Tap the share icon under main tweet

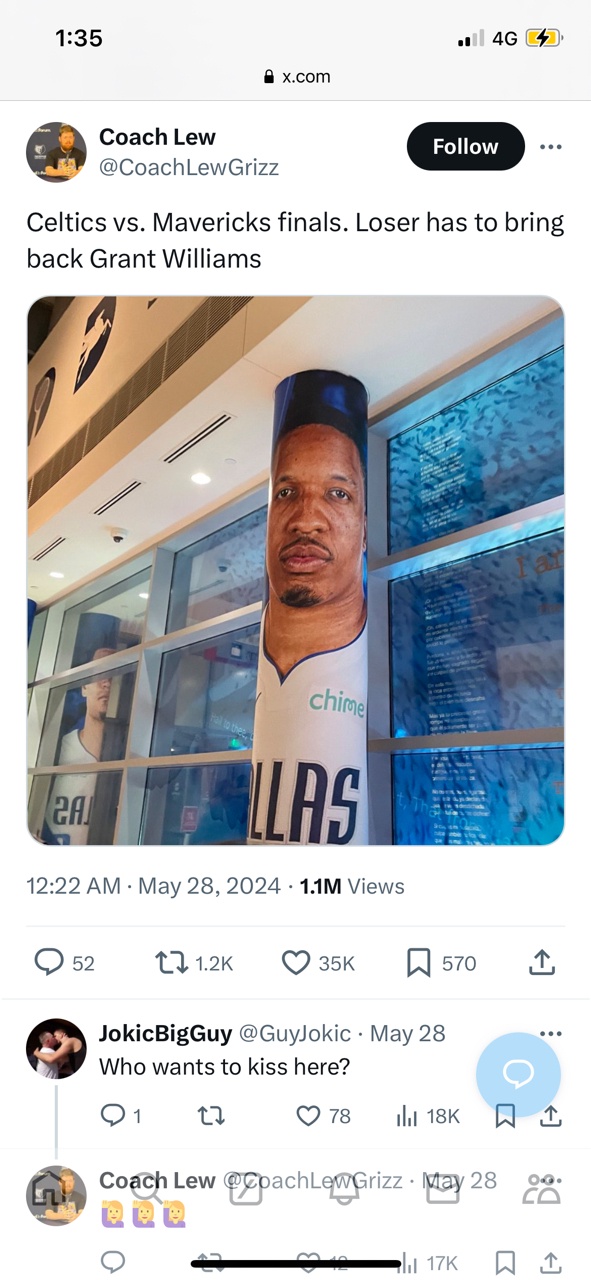point(541,962)
